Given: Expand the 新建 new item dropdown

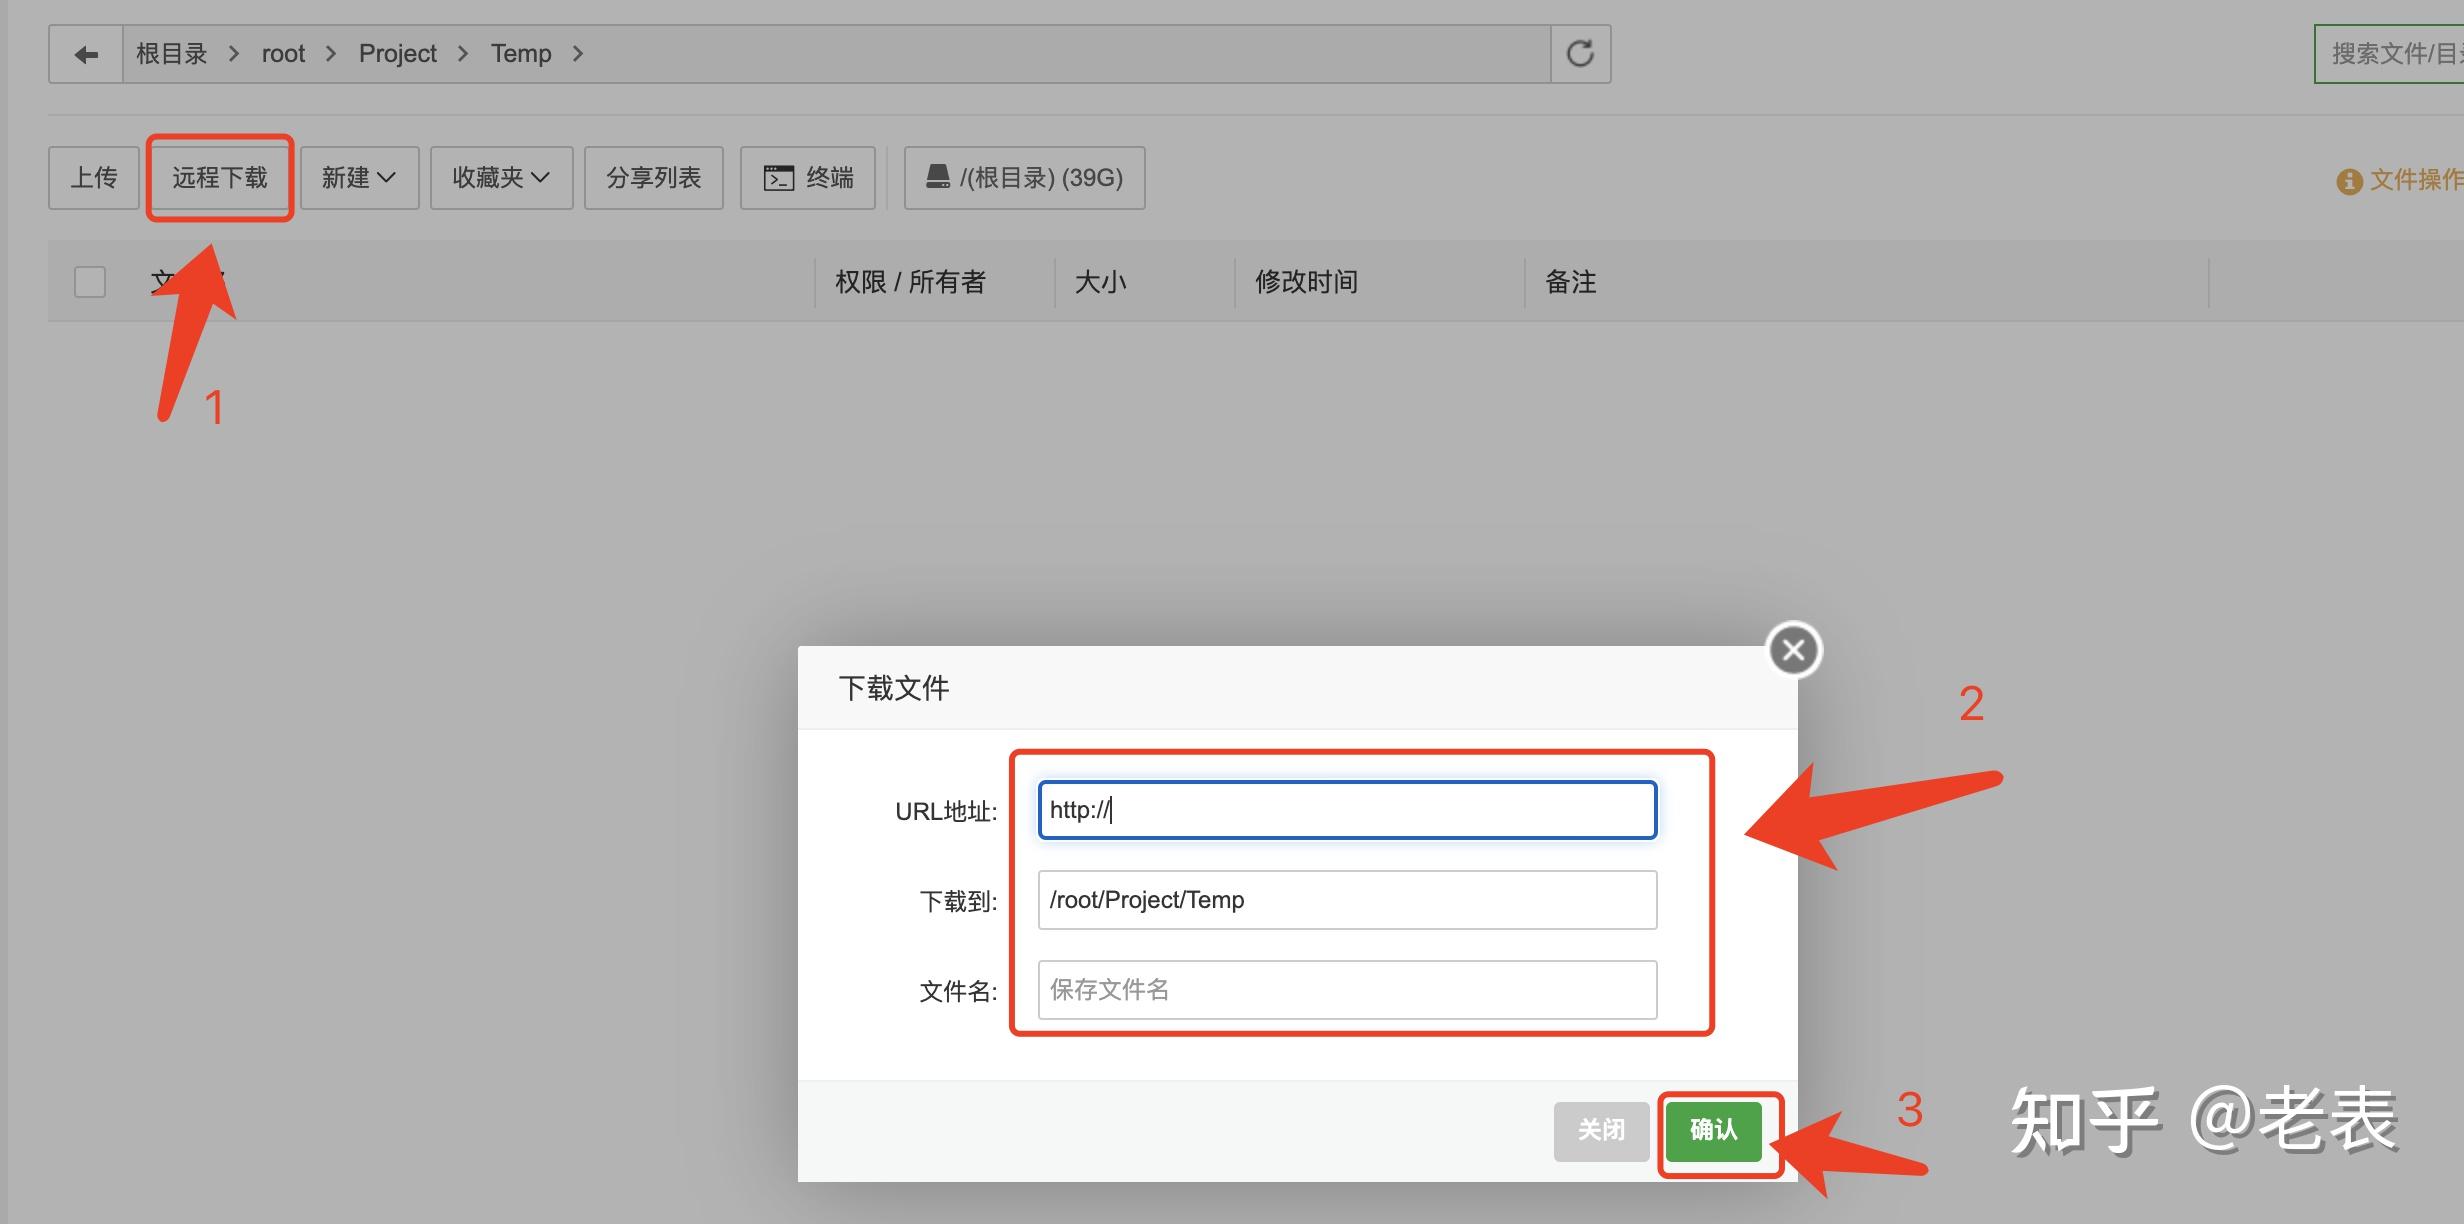Looking at the screenshot, I should click(x=358, y=177).
